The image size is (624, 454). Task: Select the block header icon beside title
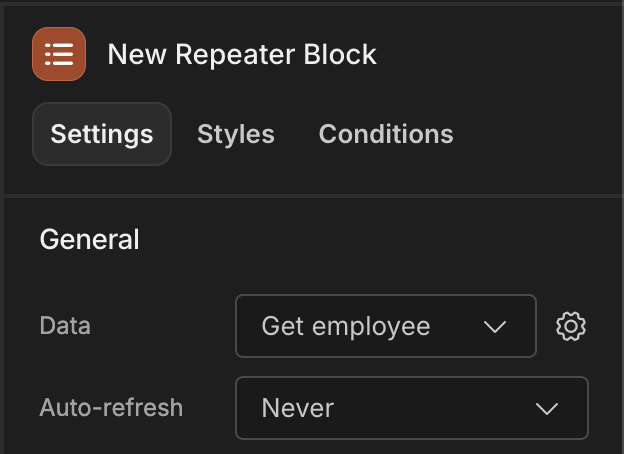[x=59, y=54]
